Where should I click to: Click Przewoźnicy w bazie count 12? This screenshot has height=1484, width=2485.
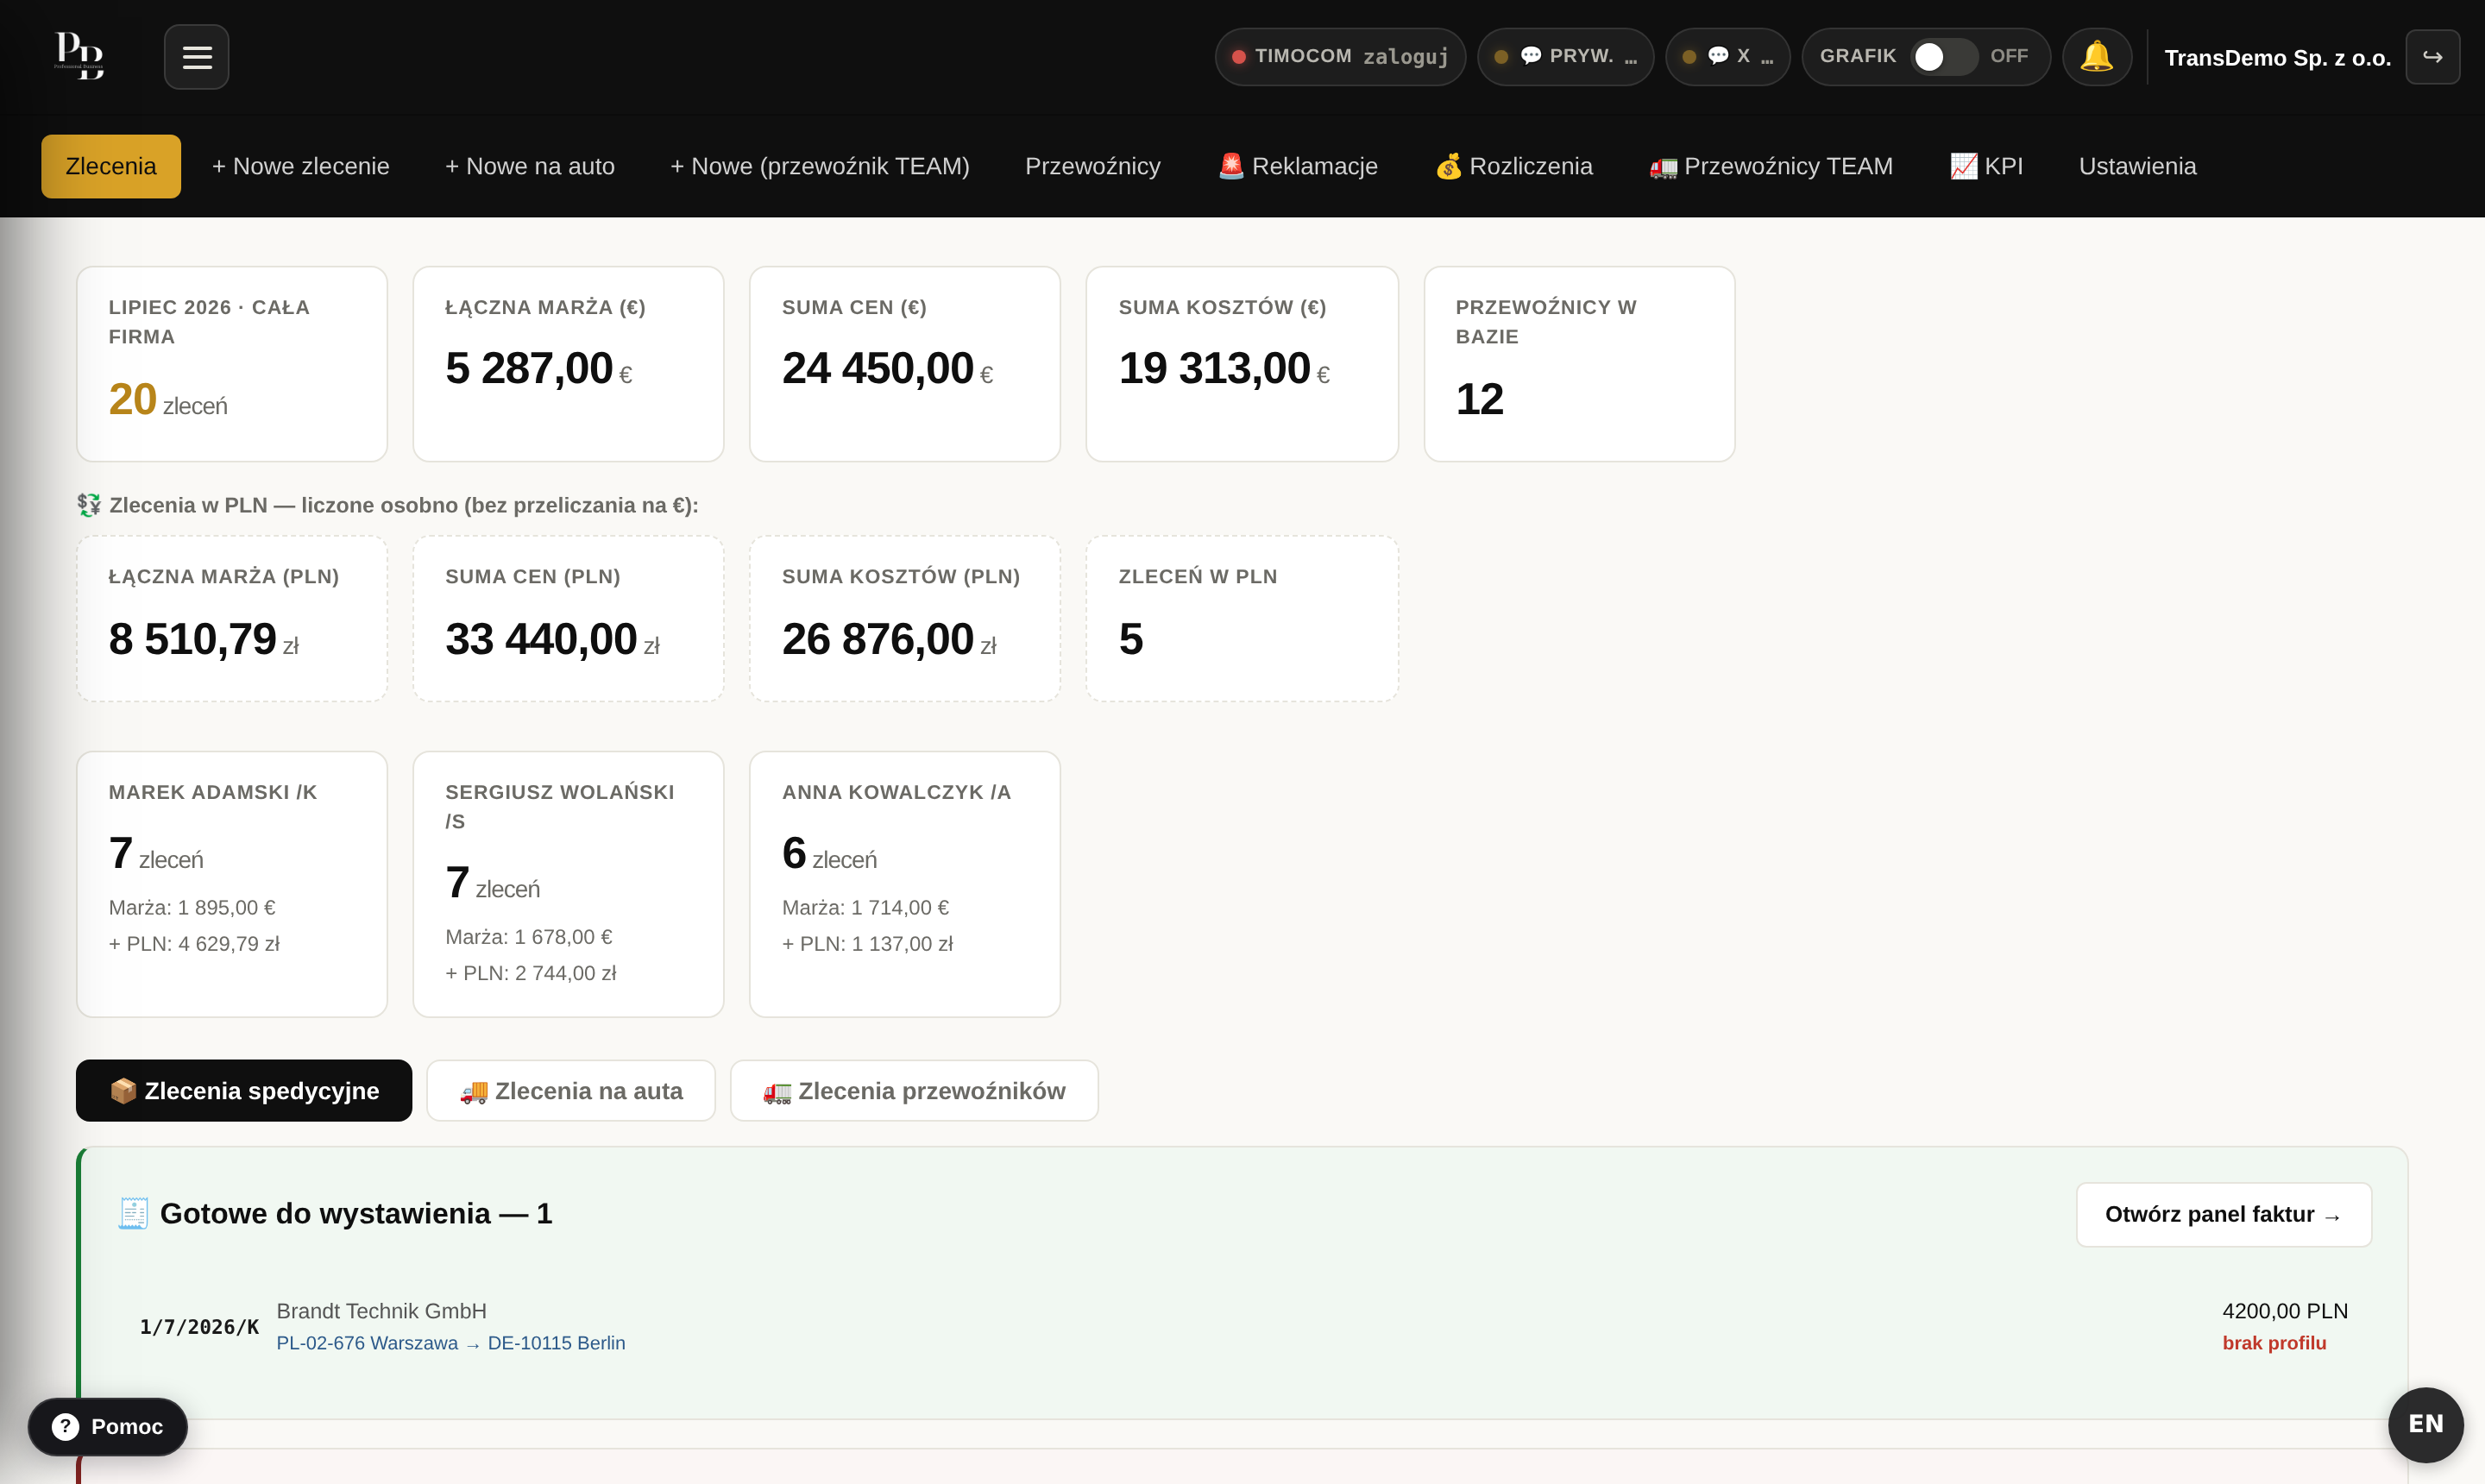point(1479,400)
